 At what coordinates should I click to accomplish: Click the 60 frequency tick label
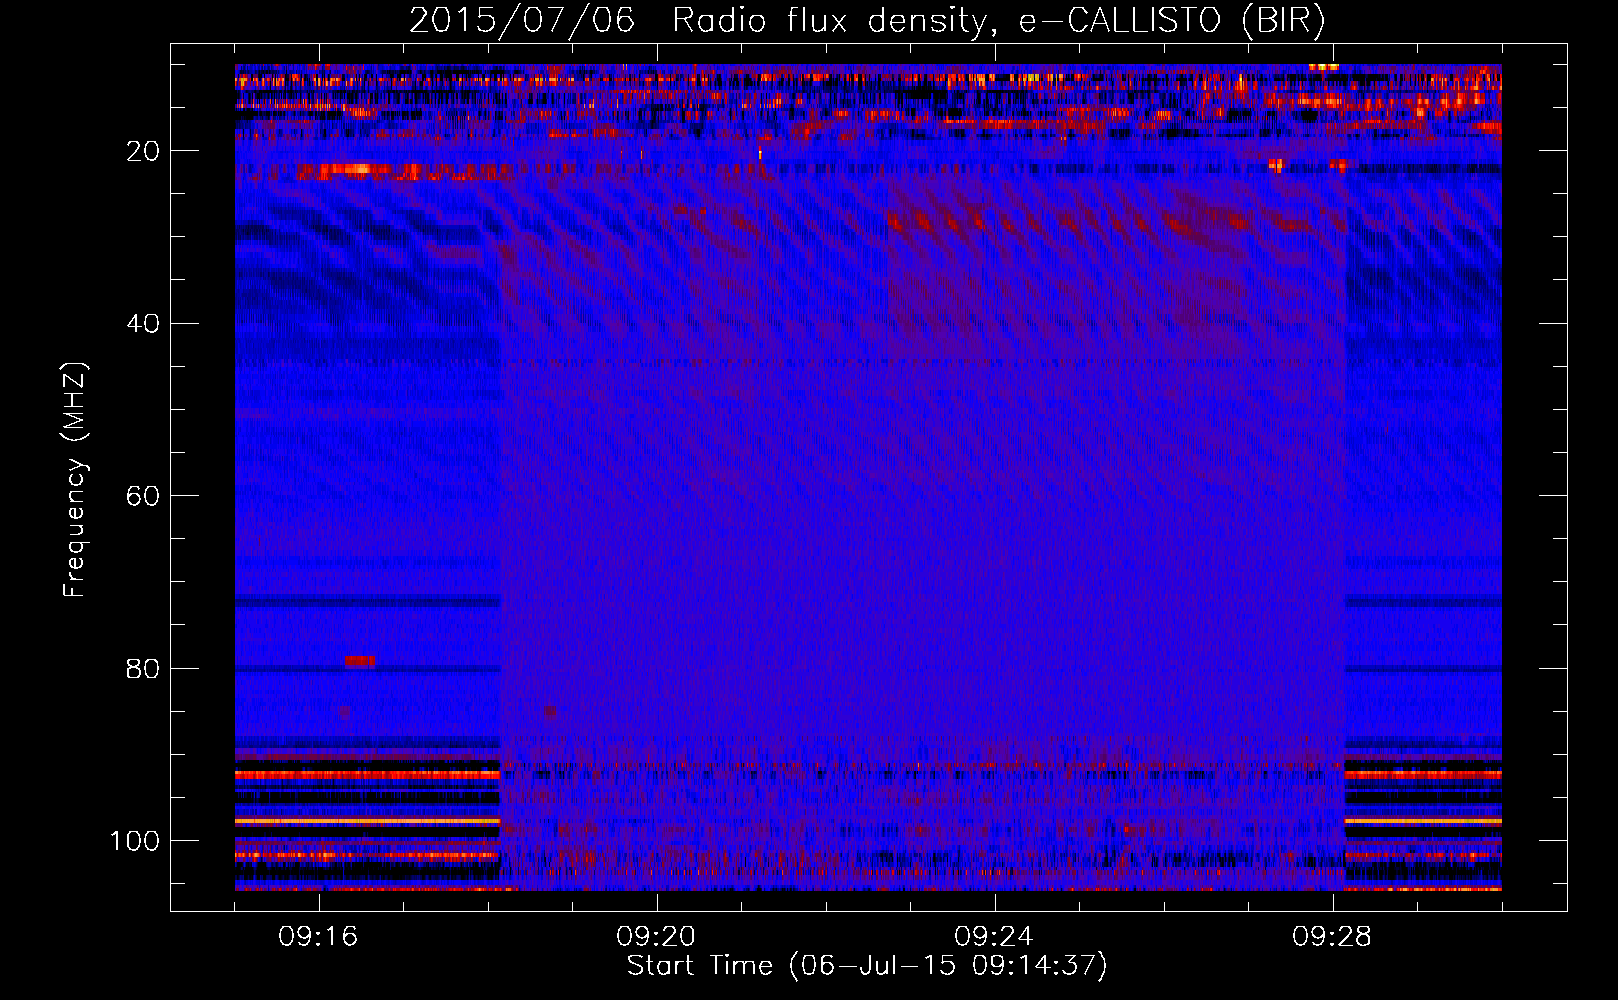144,496
